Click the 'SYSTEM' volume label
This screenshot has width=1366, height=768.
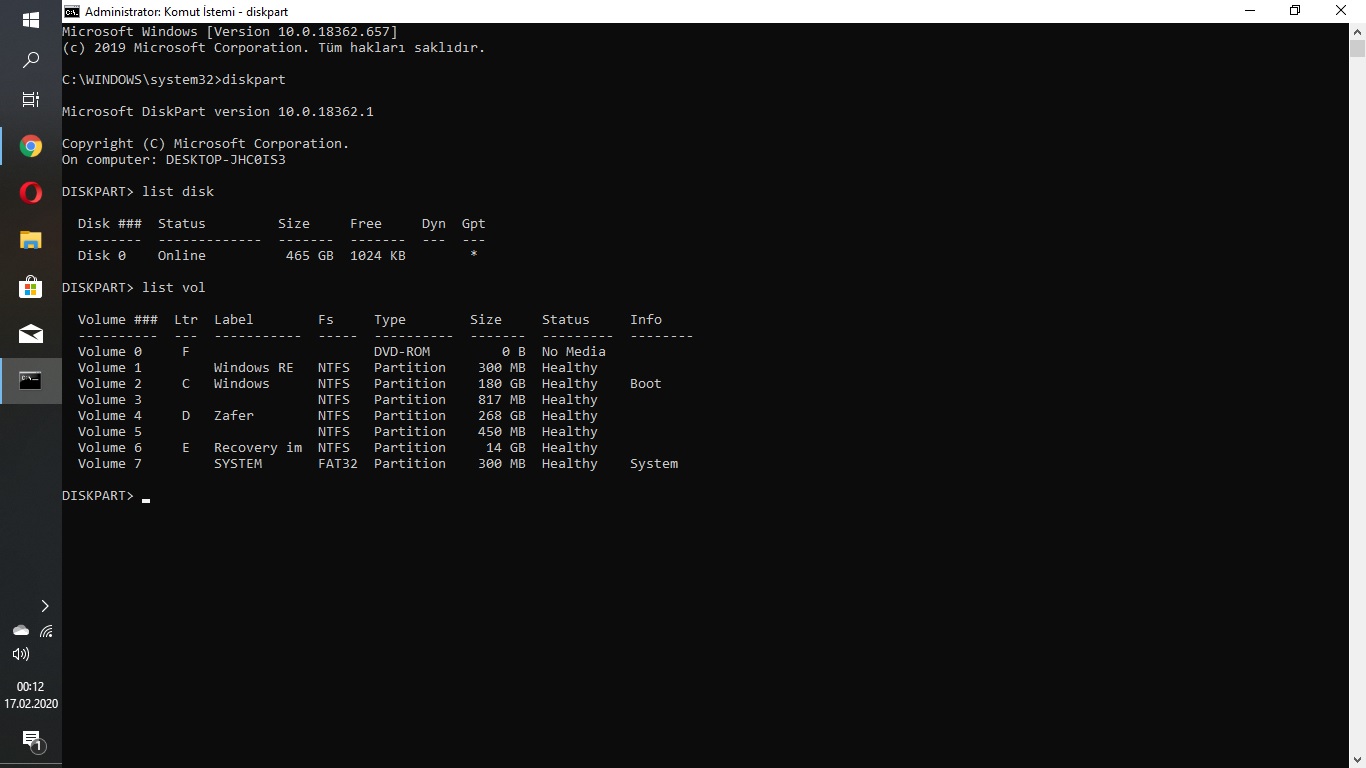(238, 463)
